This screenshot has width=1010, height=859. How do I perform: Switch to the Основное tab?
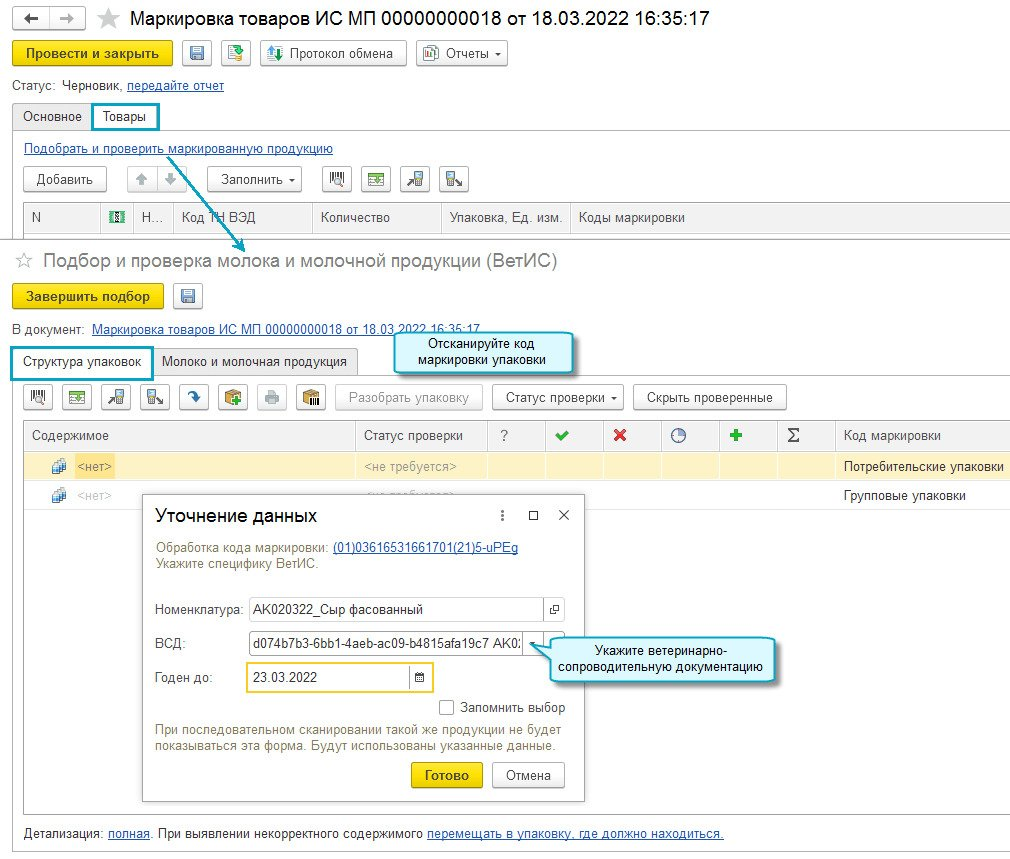(x=52, y=117)
